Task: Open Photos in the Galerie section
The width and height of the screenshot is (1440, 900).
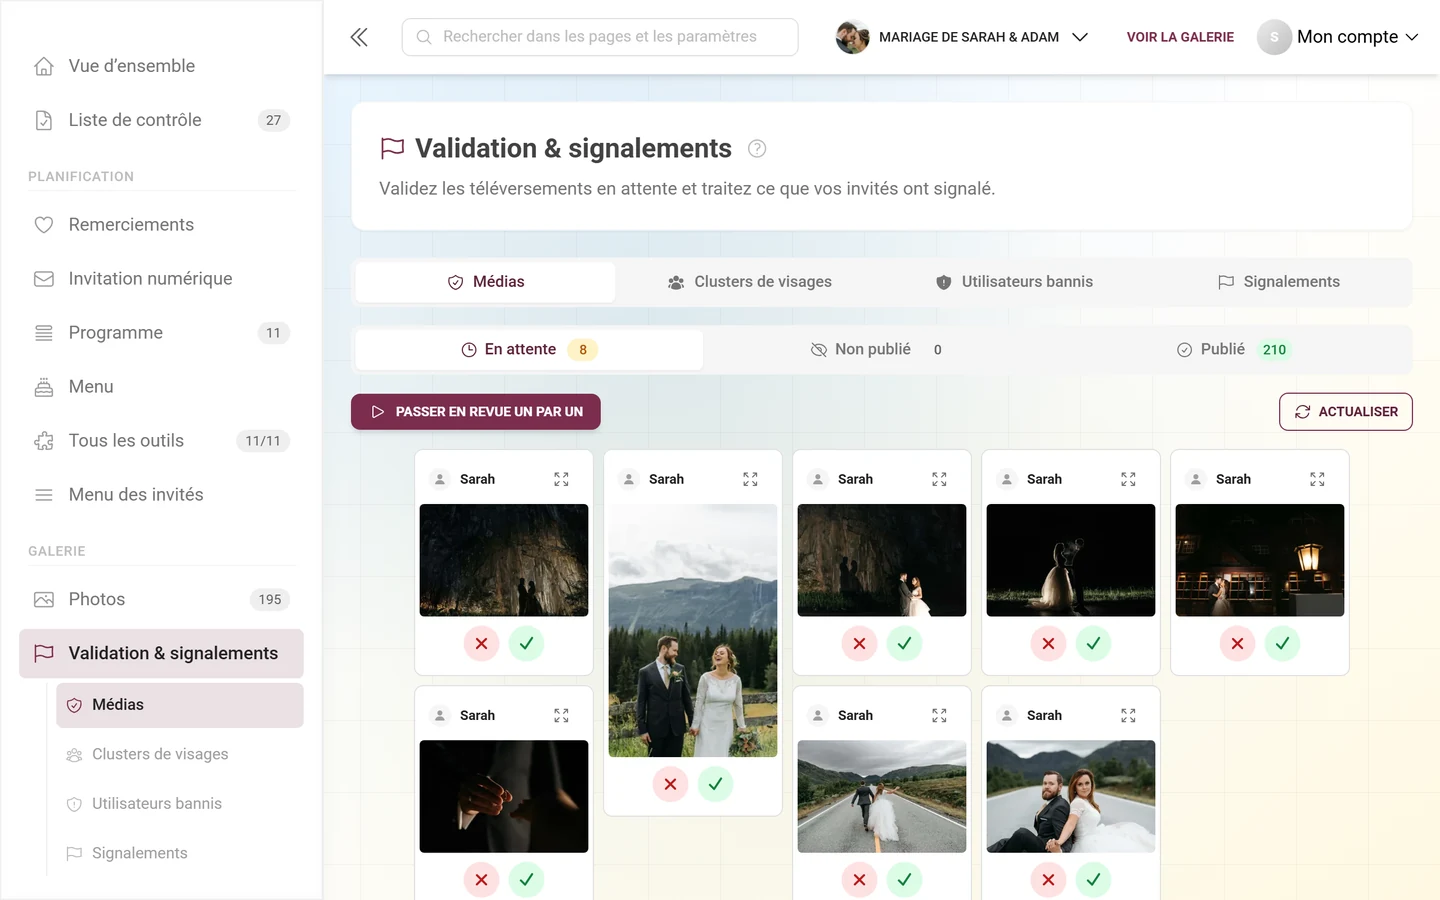Action: pyautogui.click(x=161, y=600)
